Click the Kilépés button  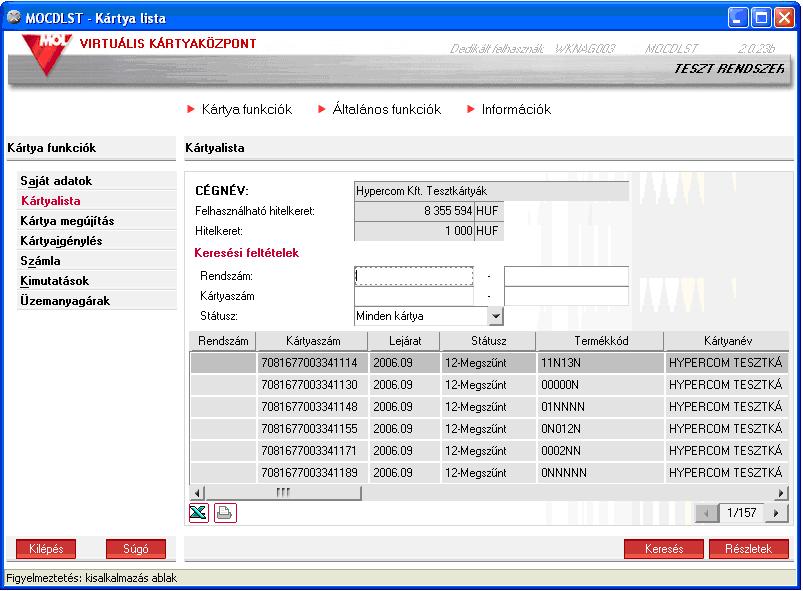pos(46,549)
